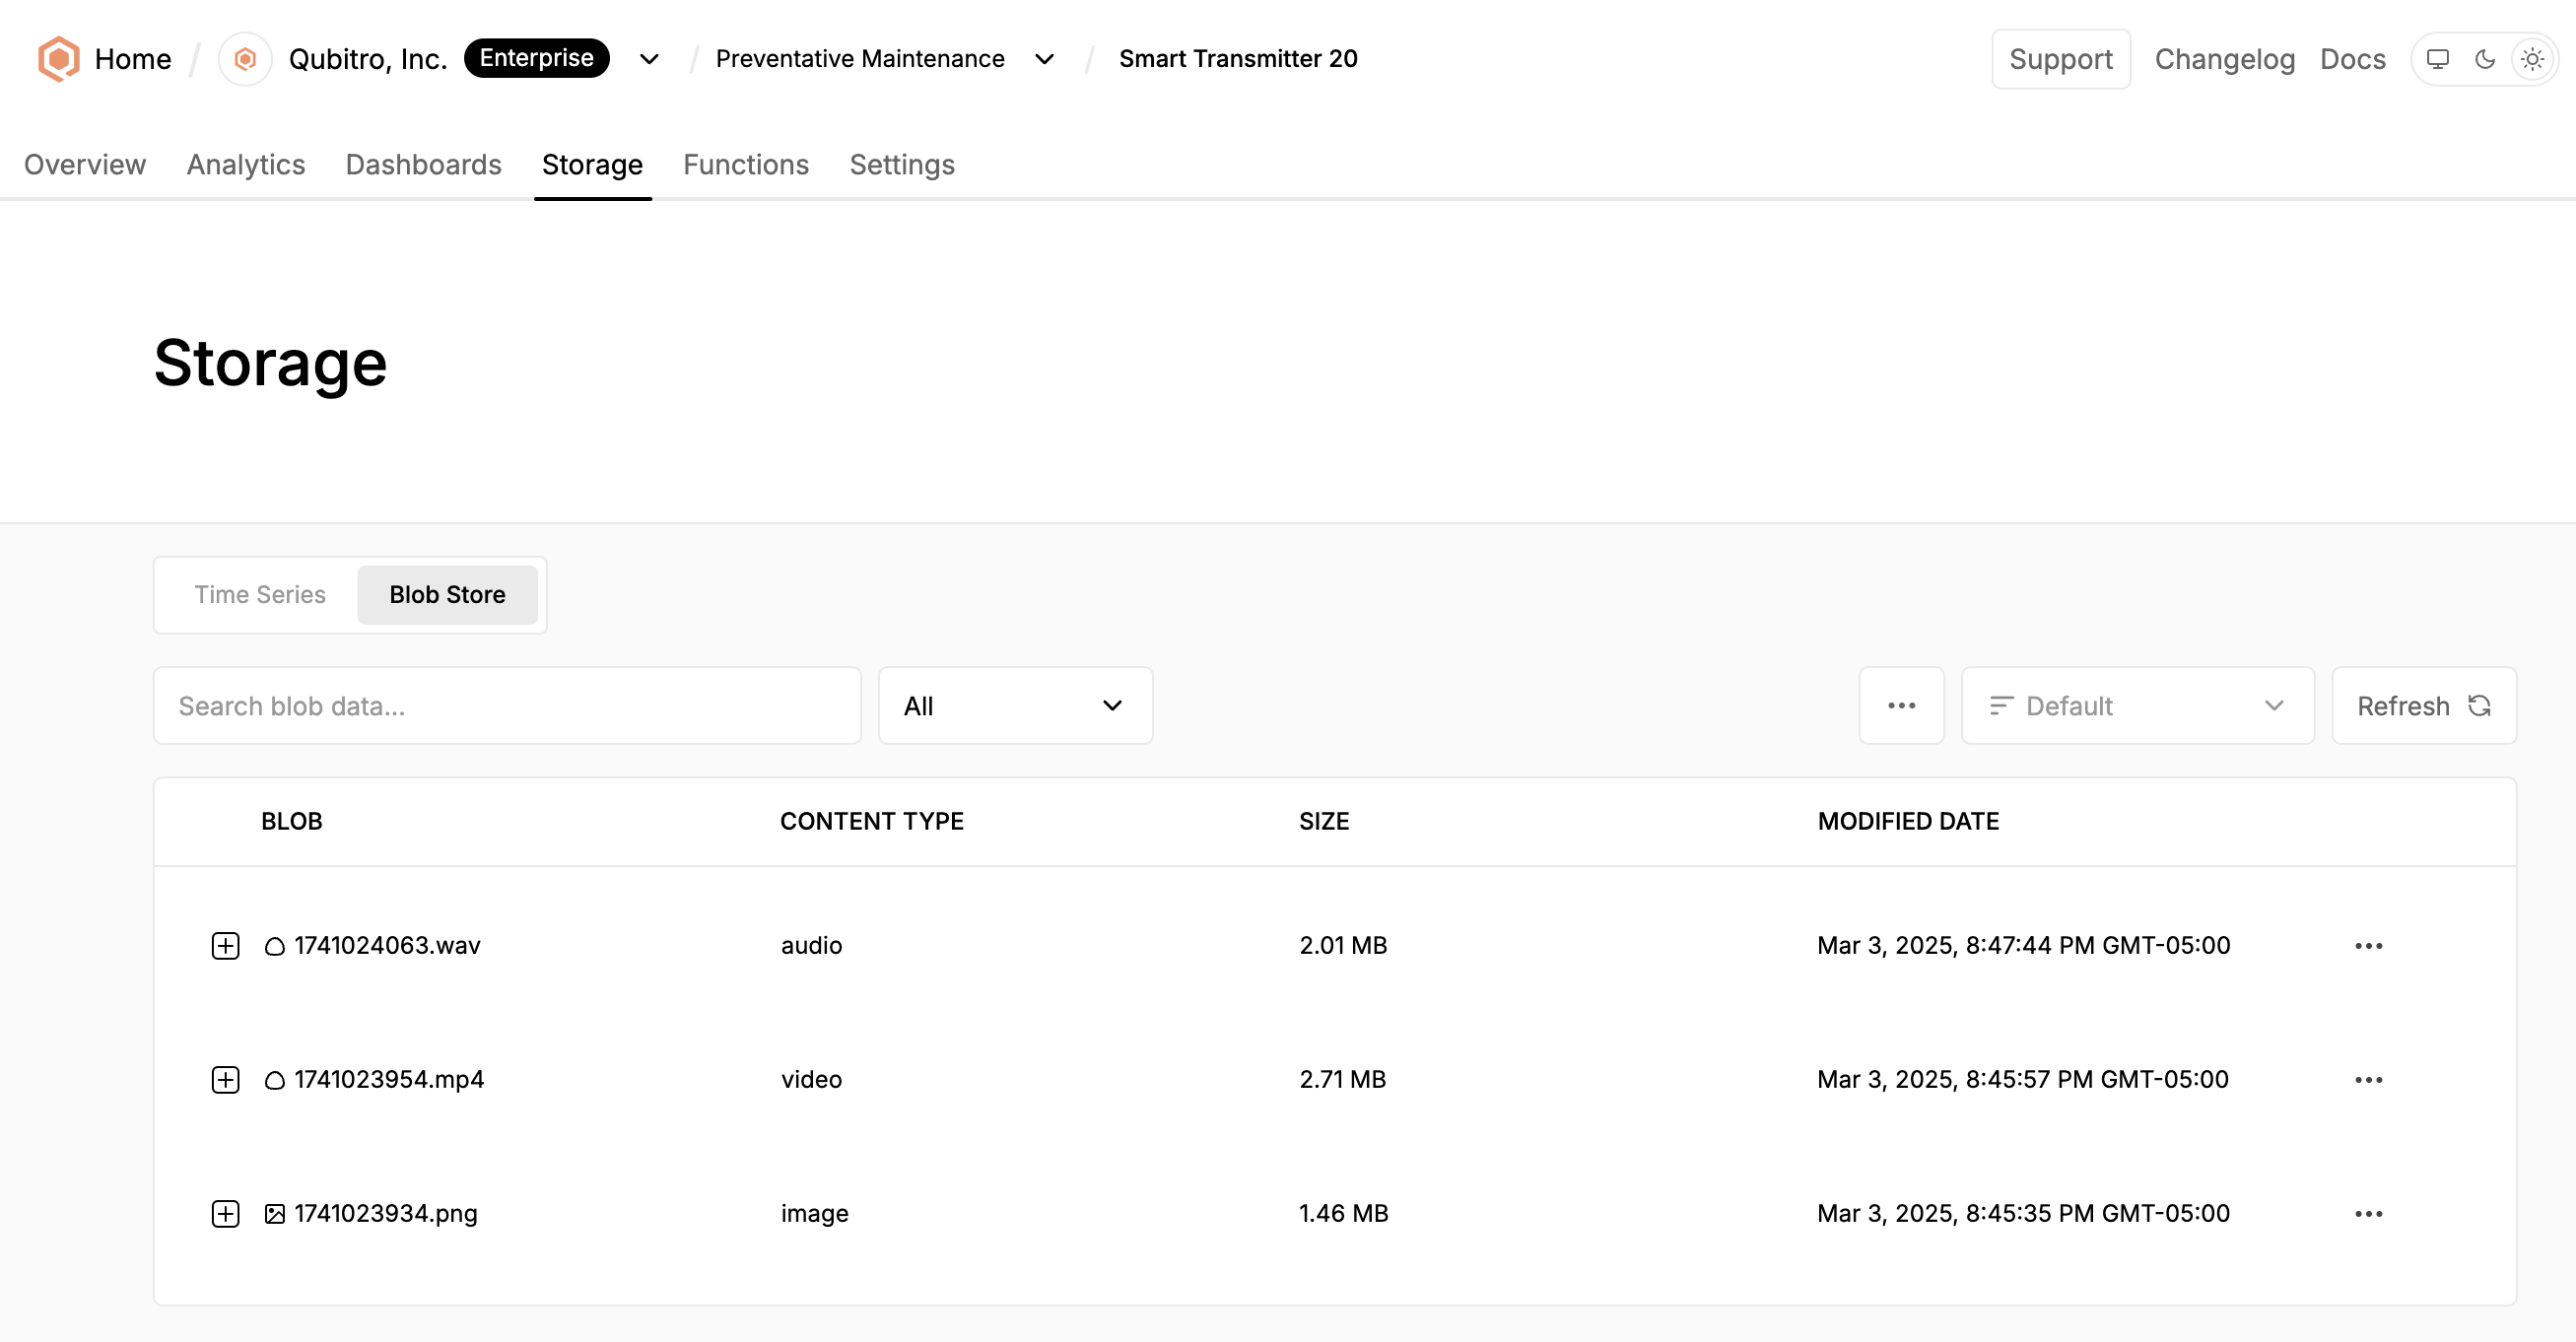Open the more options button beside Default
Image resolution: width=2576 pixels, height=1342 pixels.
(x=1901, y=706)
